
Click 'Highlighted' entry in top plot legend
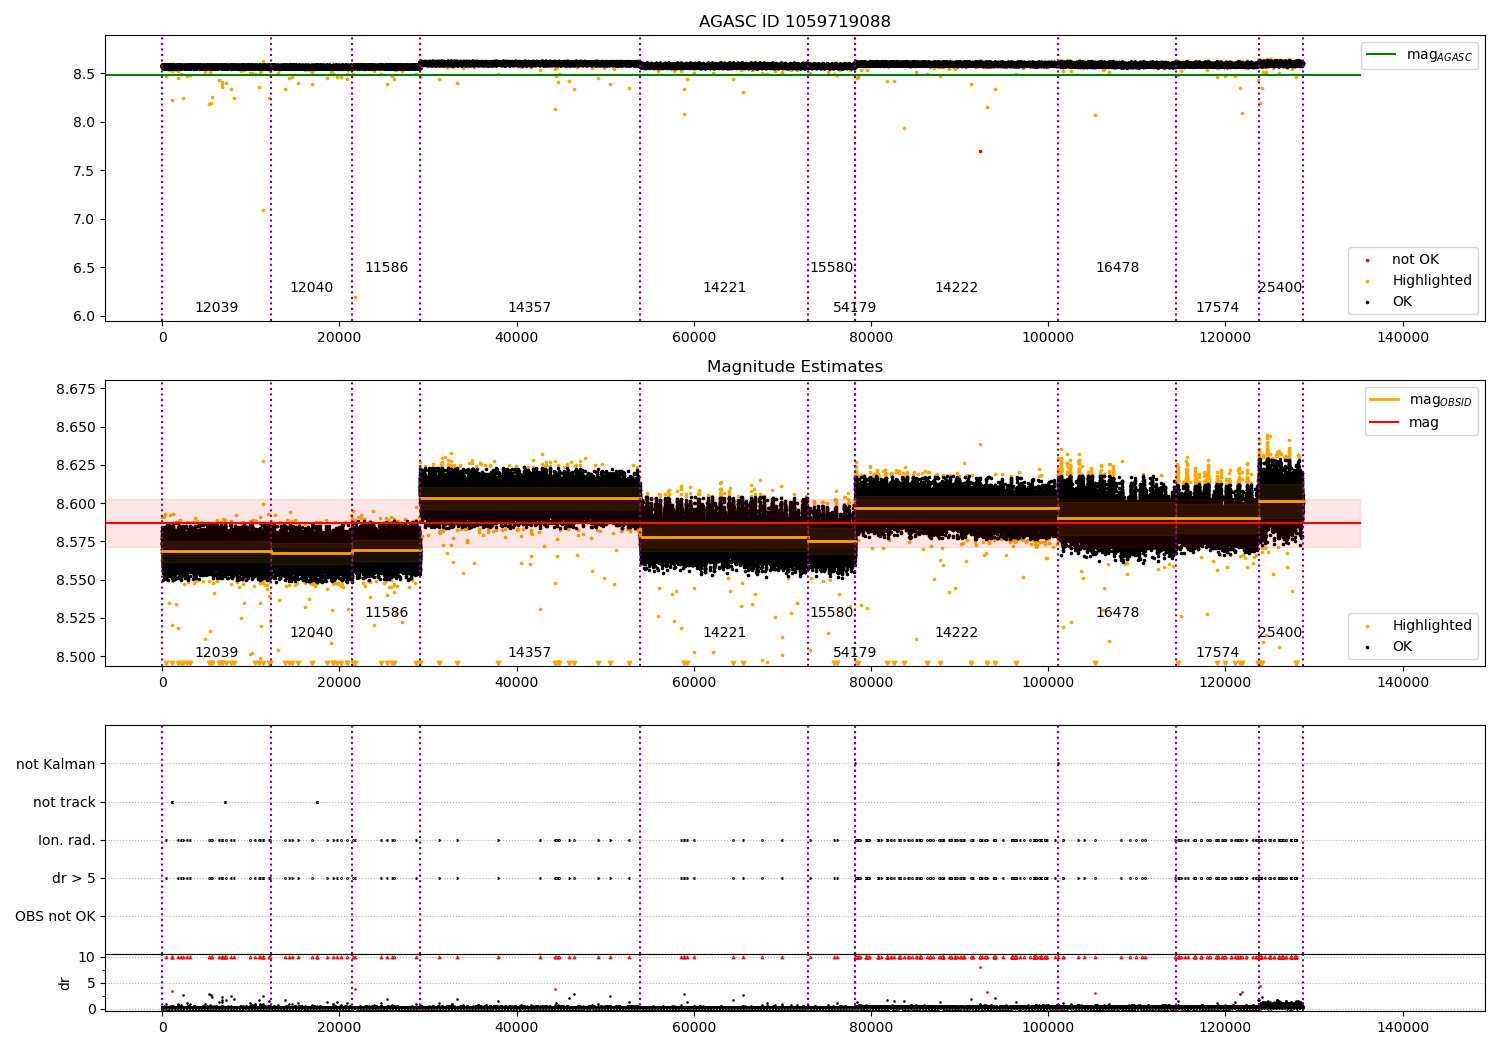(x=1432, y=281)
